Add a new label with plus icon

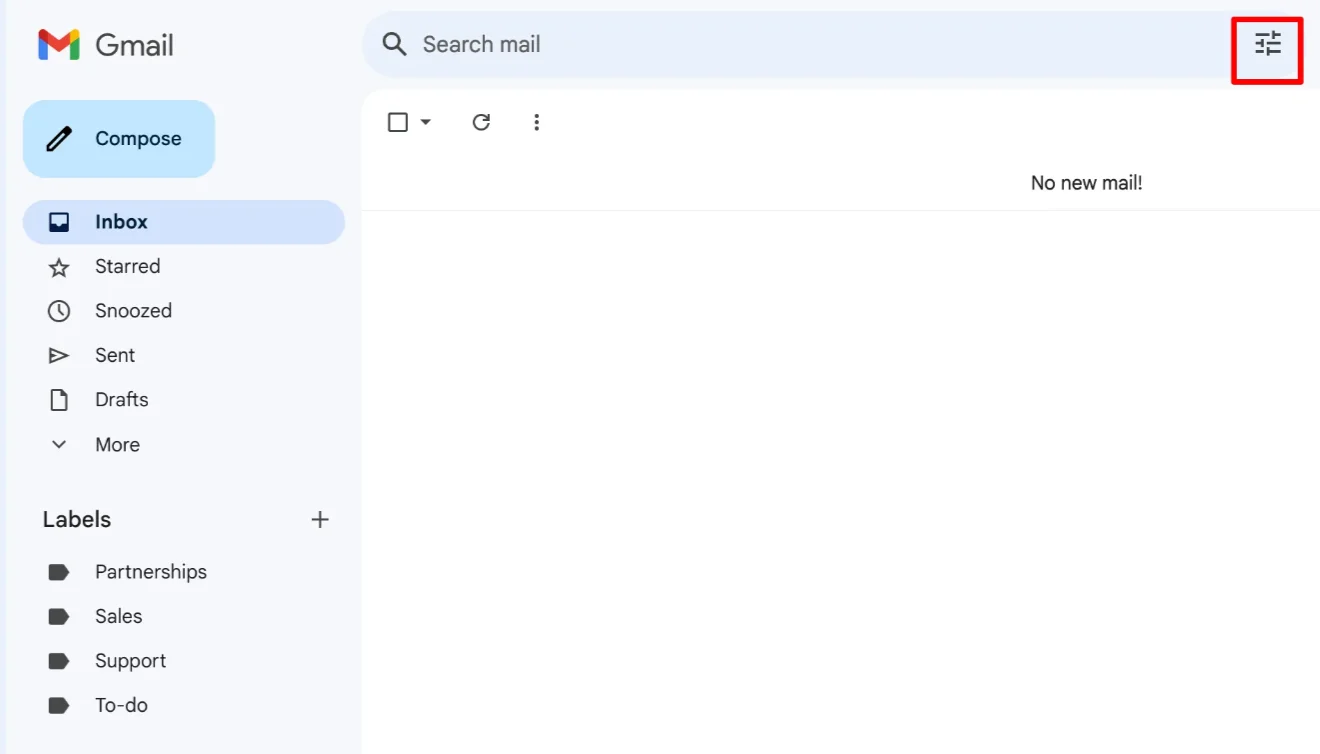tap(320, 519)
